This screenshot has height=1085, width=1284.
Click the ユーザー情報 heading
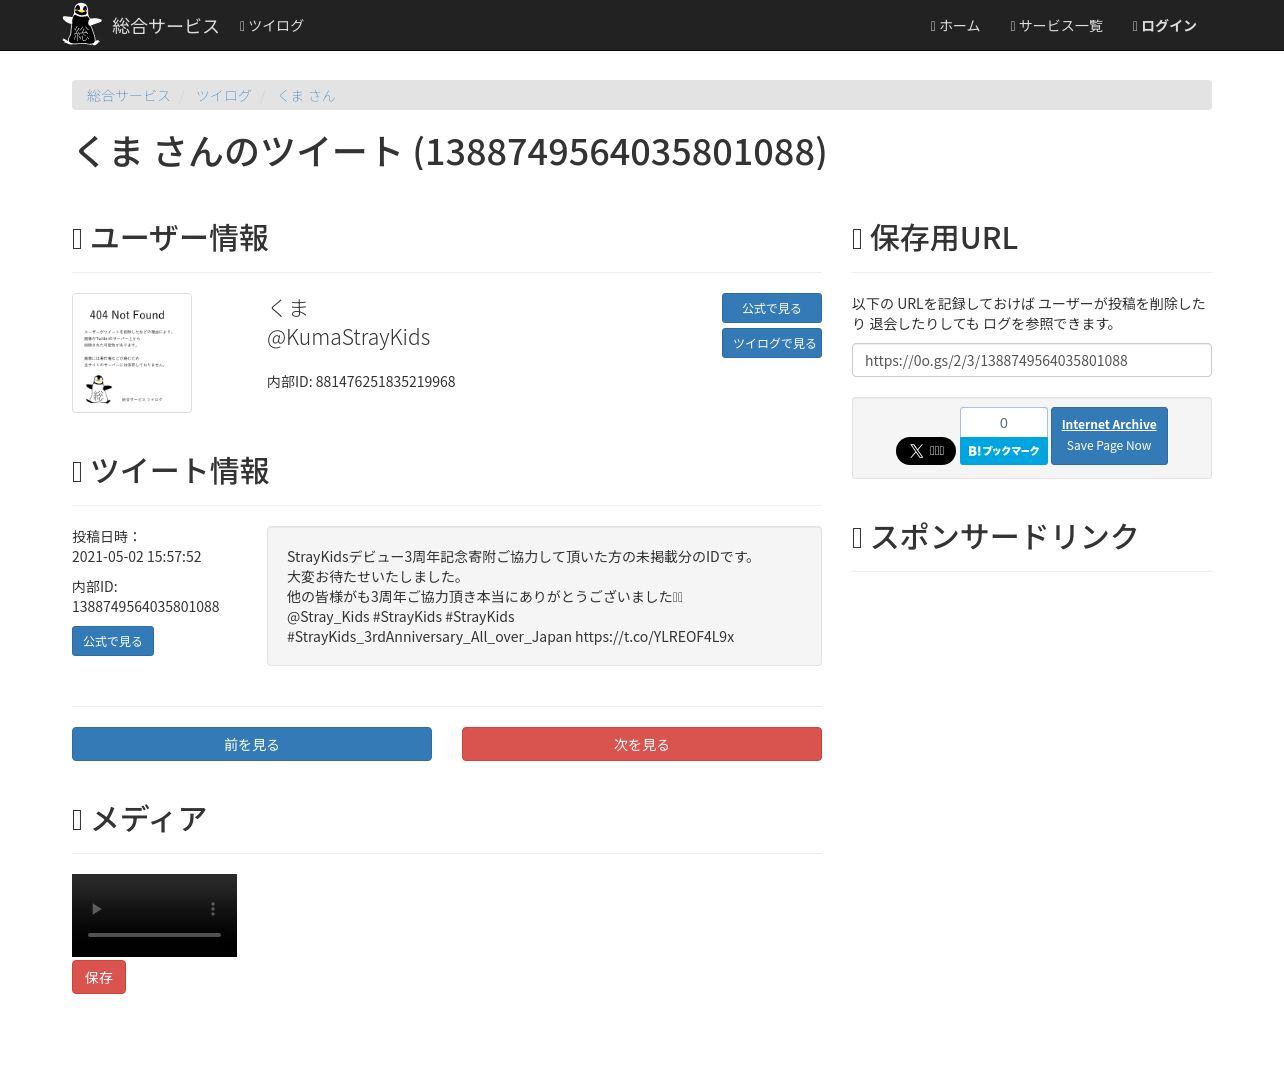(170, 238)
